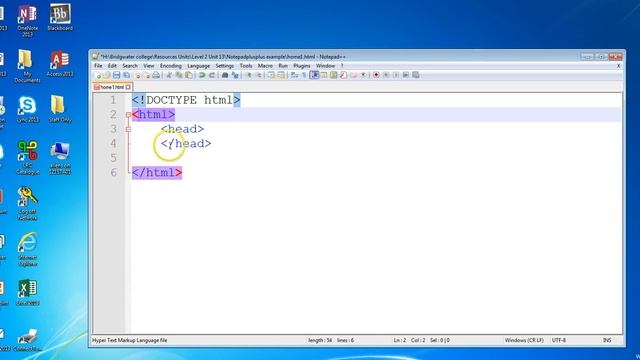The width and height of the screenshot is (640, 360).
Task: Click the Save All toolbar icon
Action: (x=127, y=75)
